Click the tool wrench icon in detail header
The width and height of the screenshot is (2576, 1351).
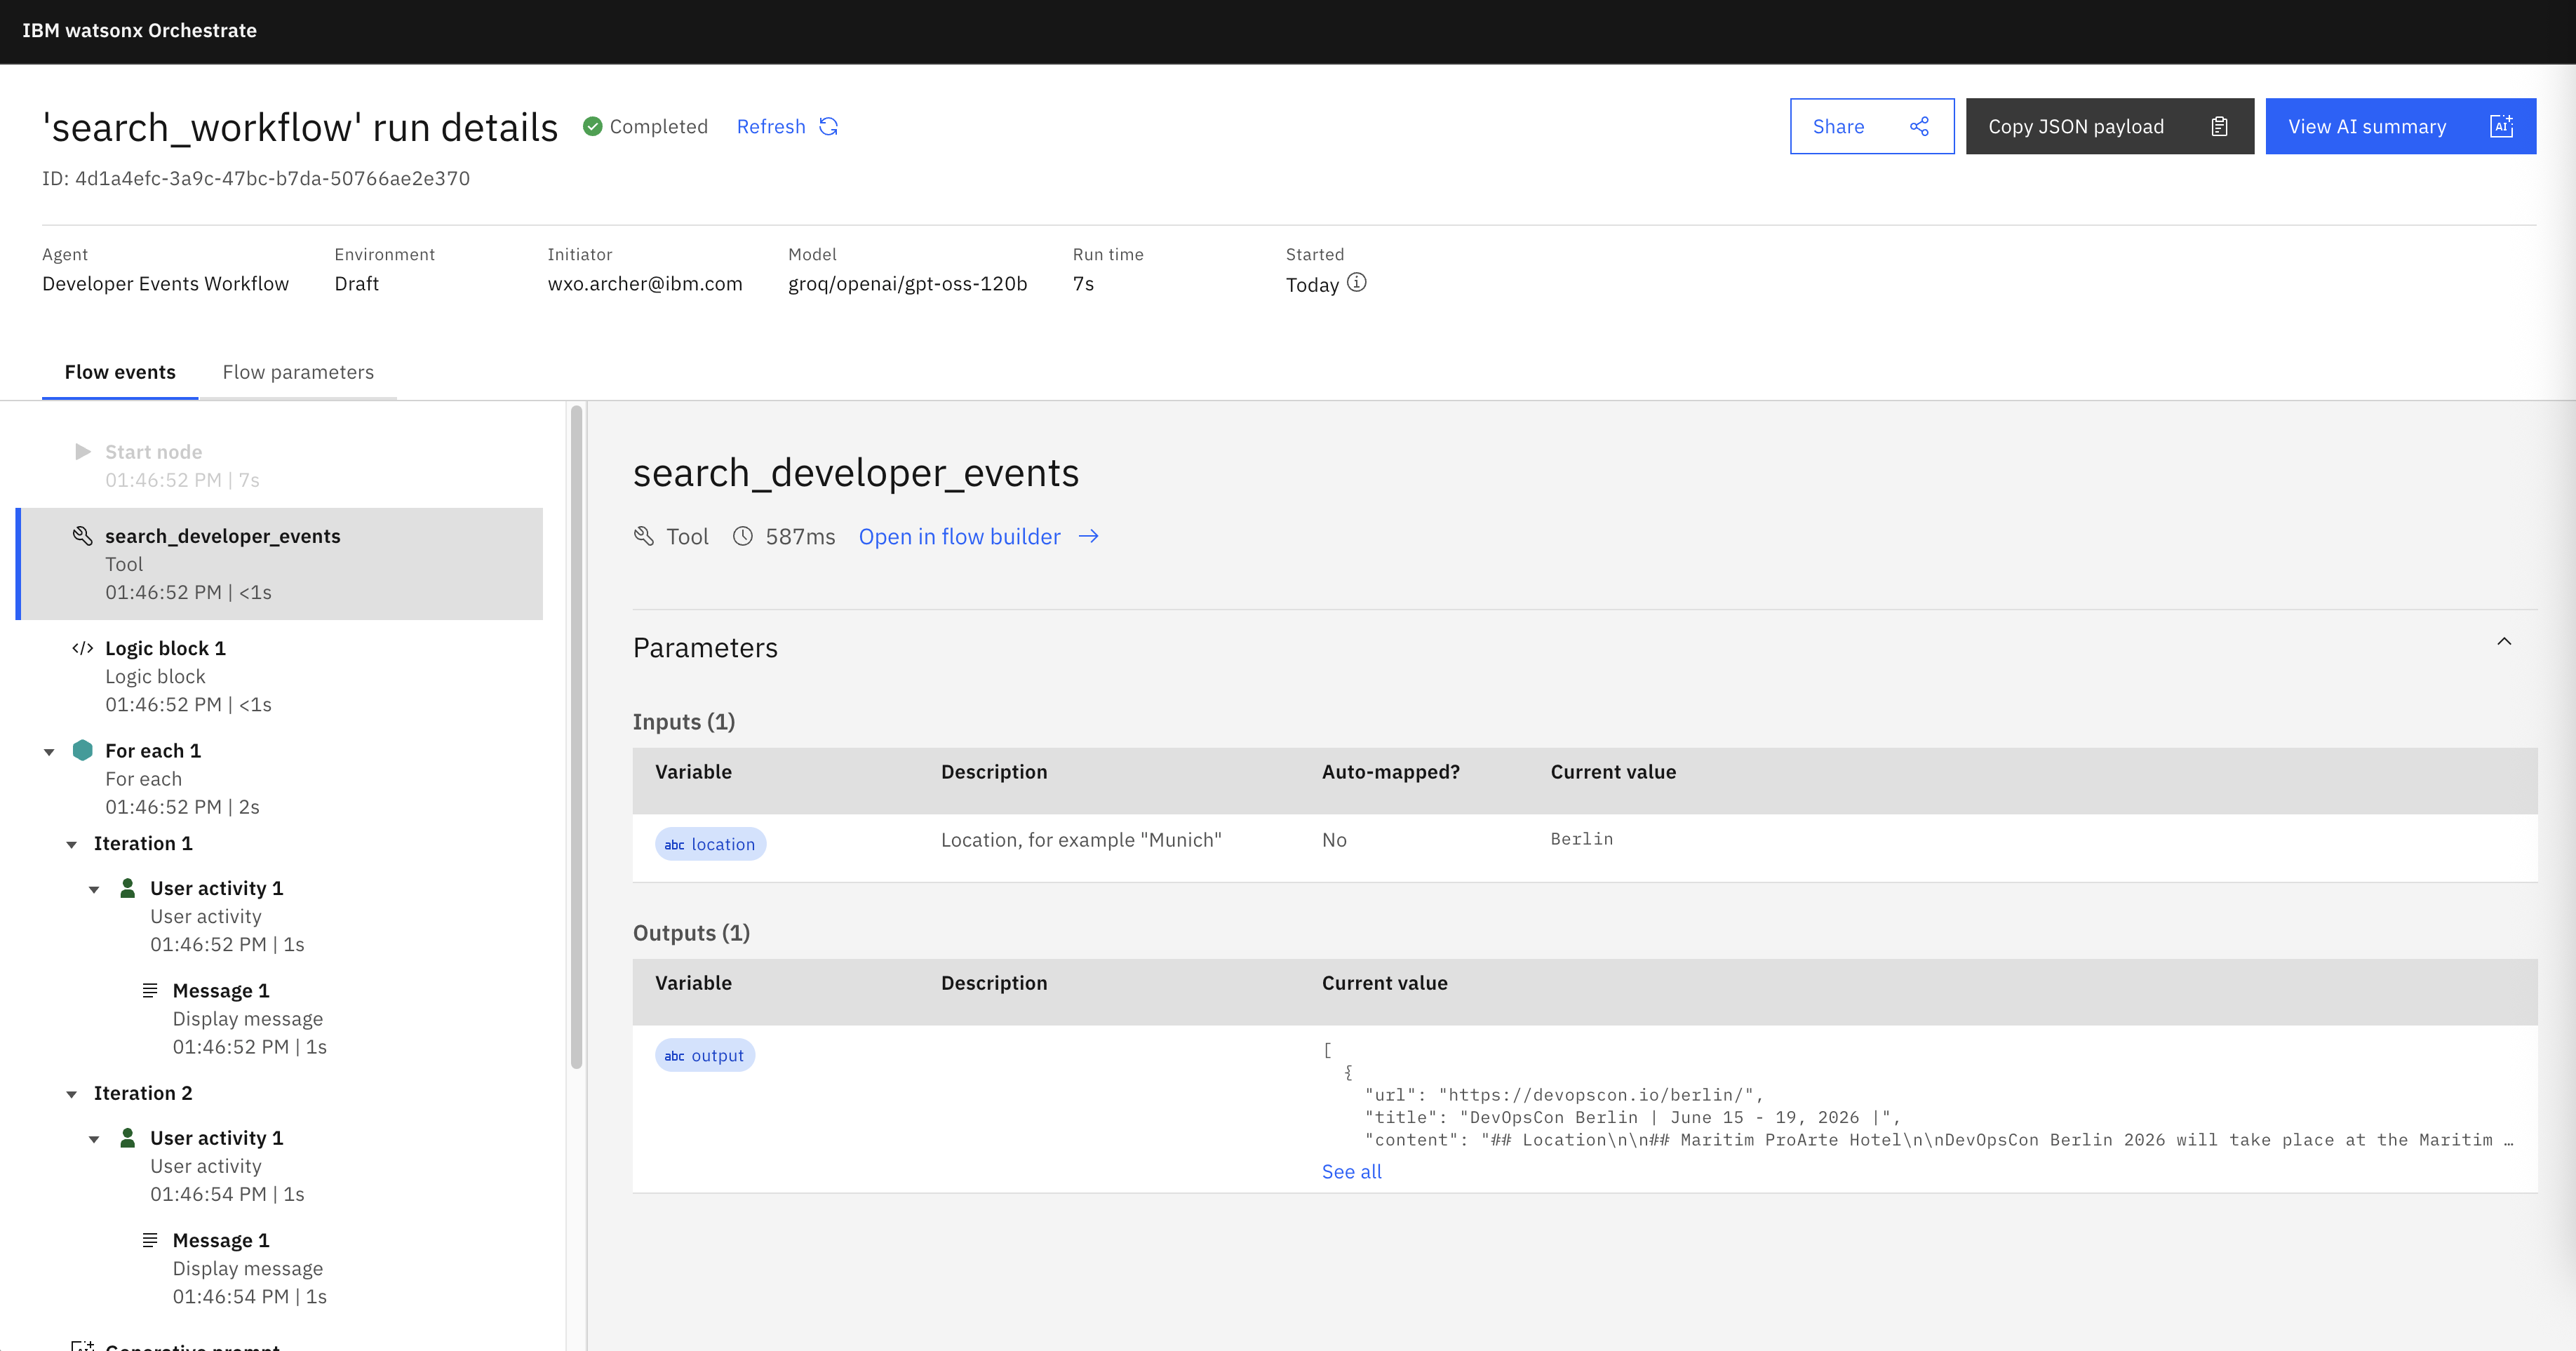tap(644, 536)
